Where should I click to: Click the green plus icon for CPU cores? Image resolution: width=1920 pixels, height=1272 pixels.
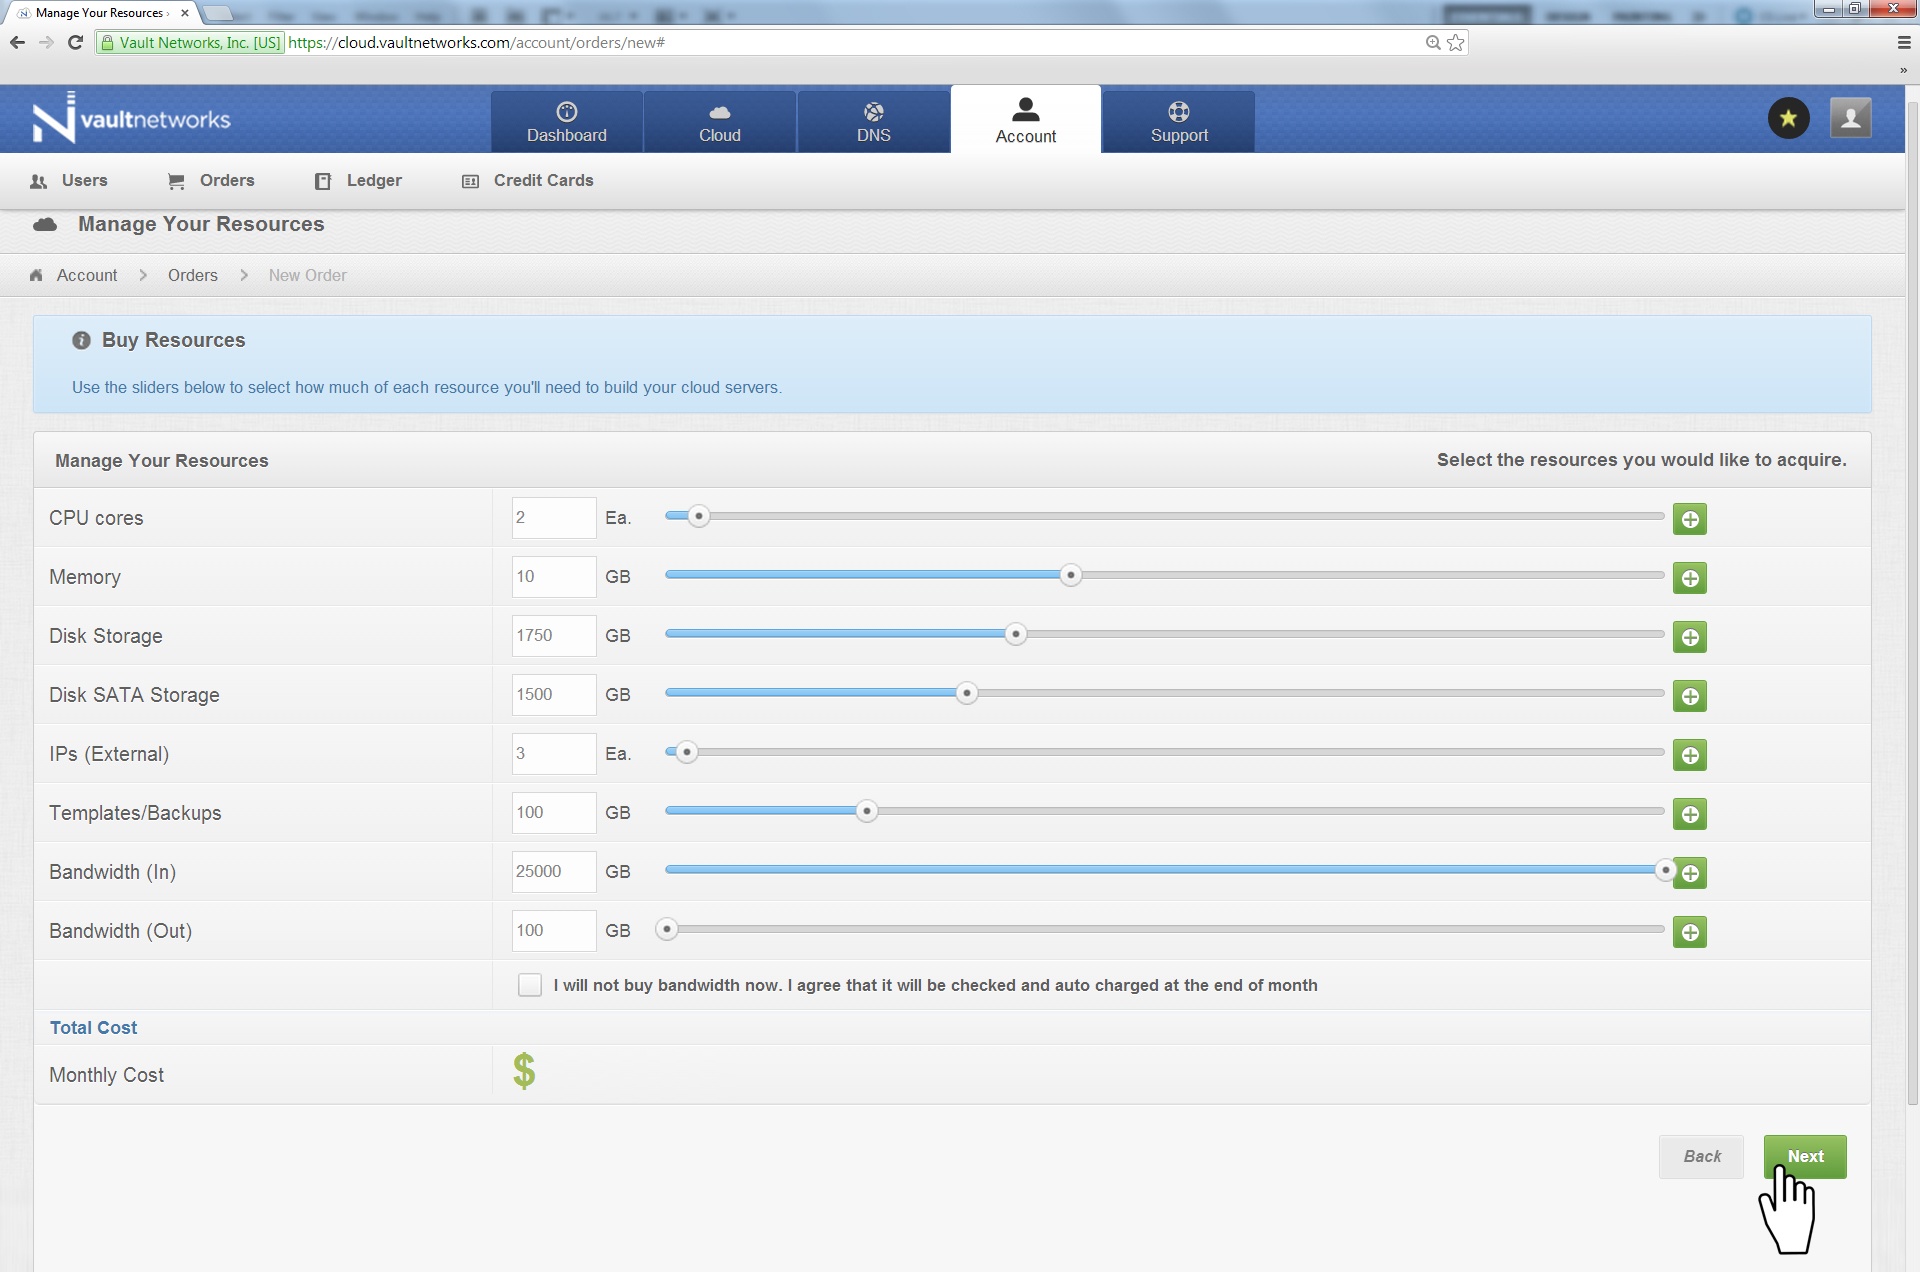tap(1689, 519)
